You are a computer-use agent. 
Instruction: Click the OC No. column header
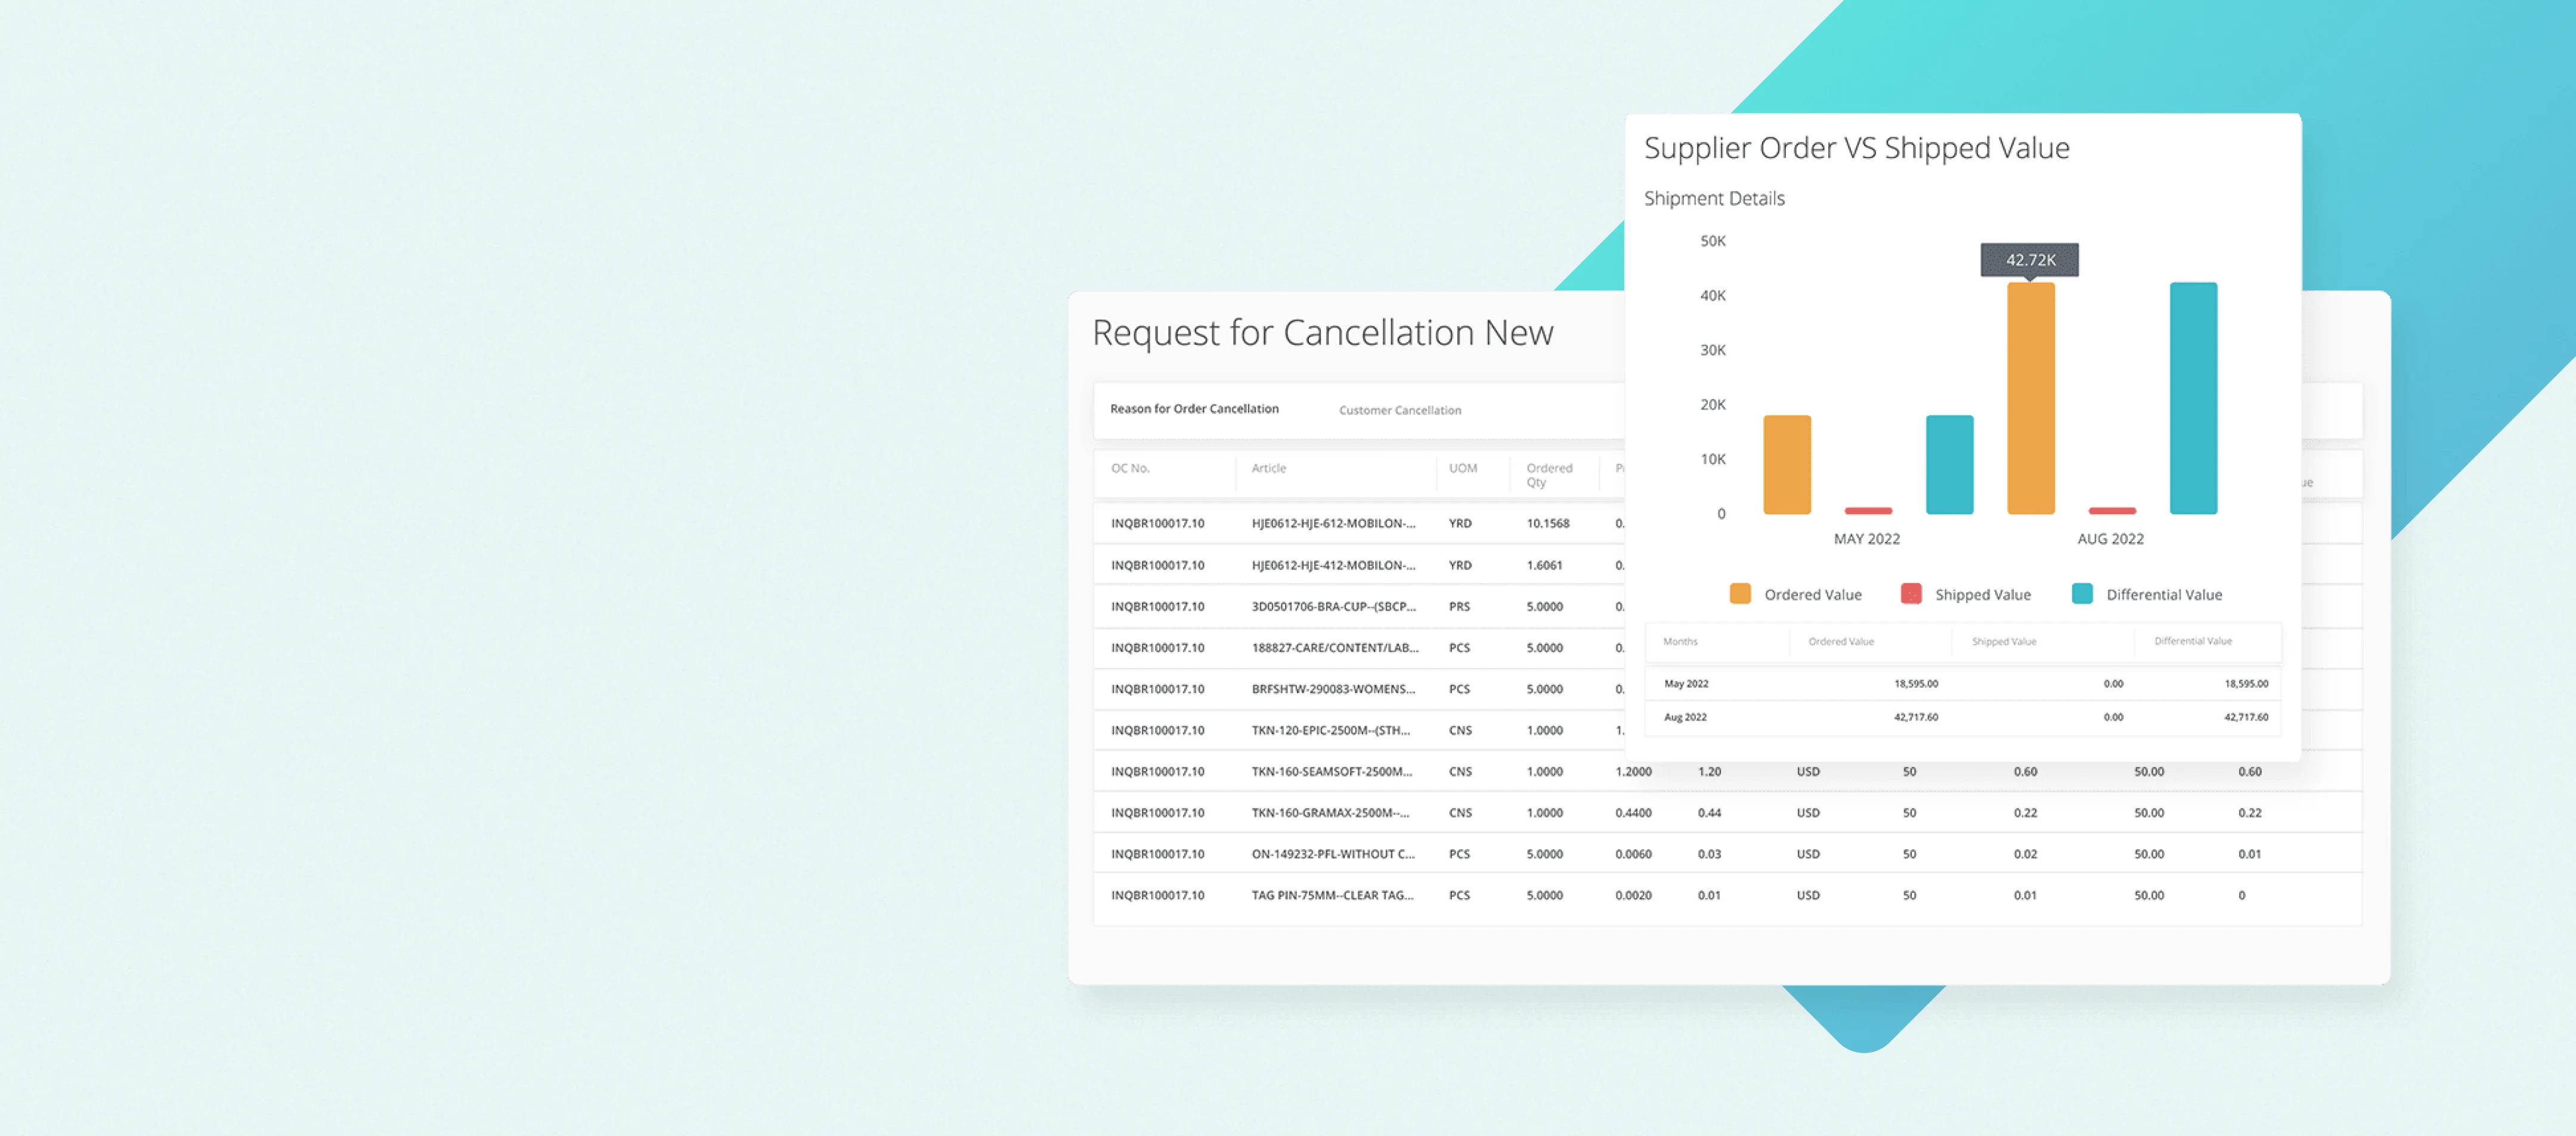[1130, 468]
